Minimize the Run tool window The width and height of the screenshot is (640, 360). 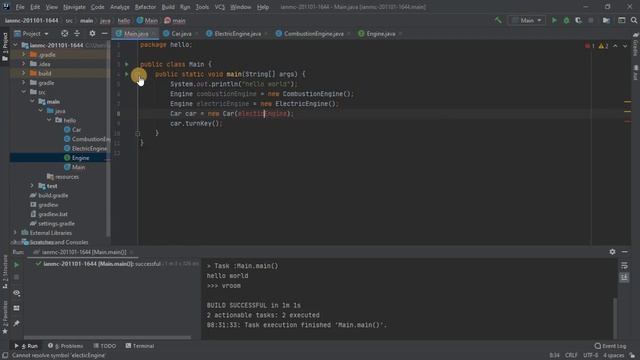624,252
